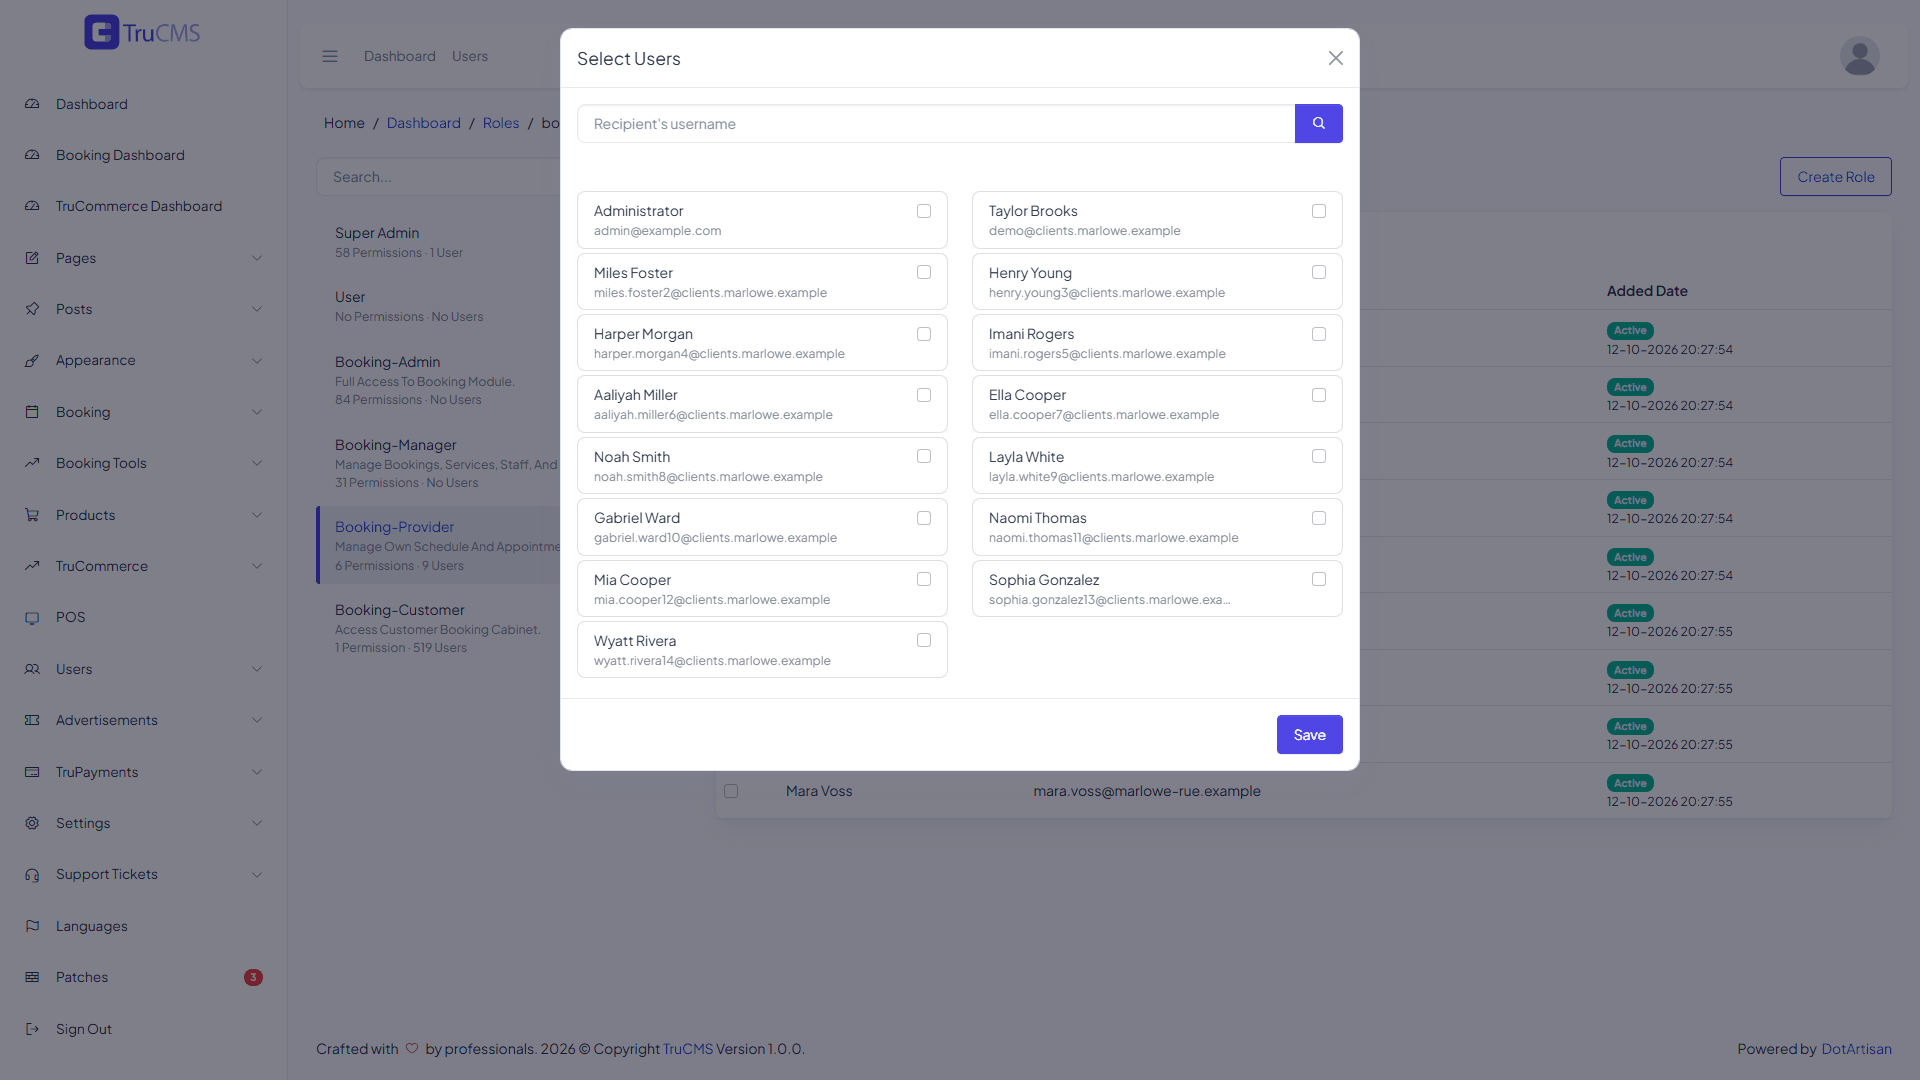Check the Taylor Brooks checkbox
The width and height of the screenshot is (1920, 1080).
(1319, 211)
